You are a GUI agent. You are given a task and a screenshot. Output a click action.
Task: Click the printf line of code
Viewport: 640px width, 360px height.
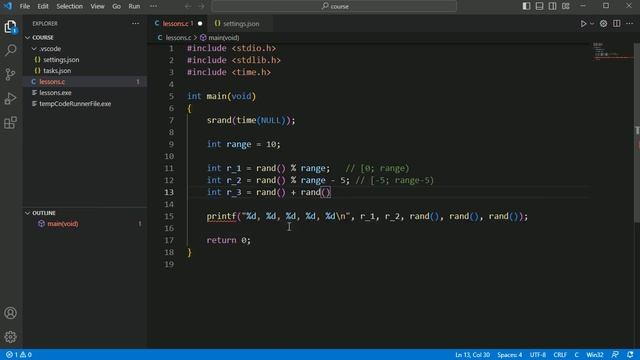[x=367, y=216]
